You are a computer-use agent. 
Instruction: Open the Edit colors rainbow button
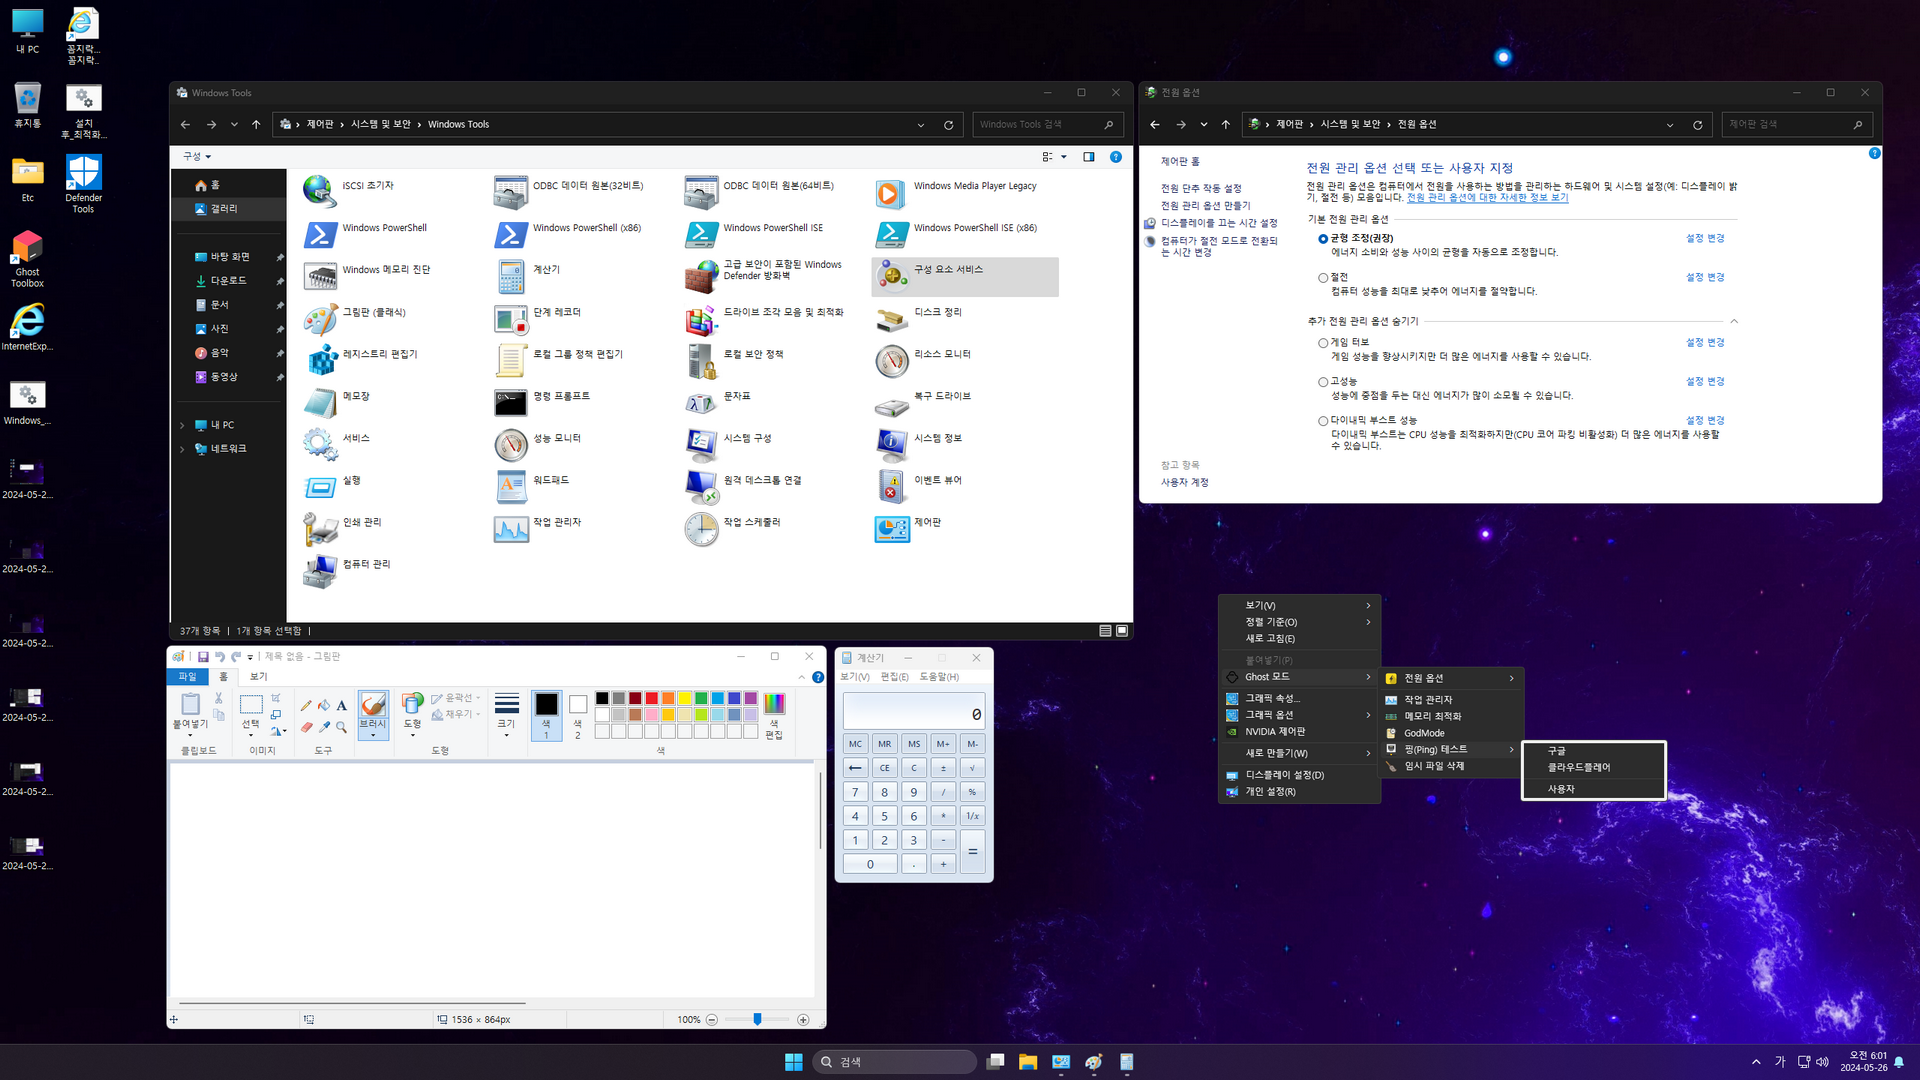[x=773, y=704]
